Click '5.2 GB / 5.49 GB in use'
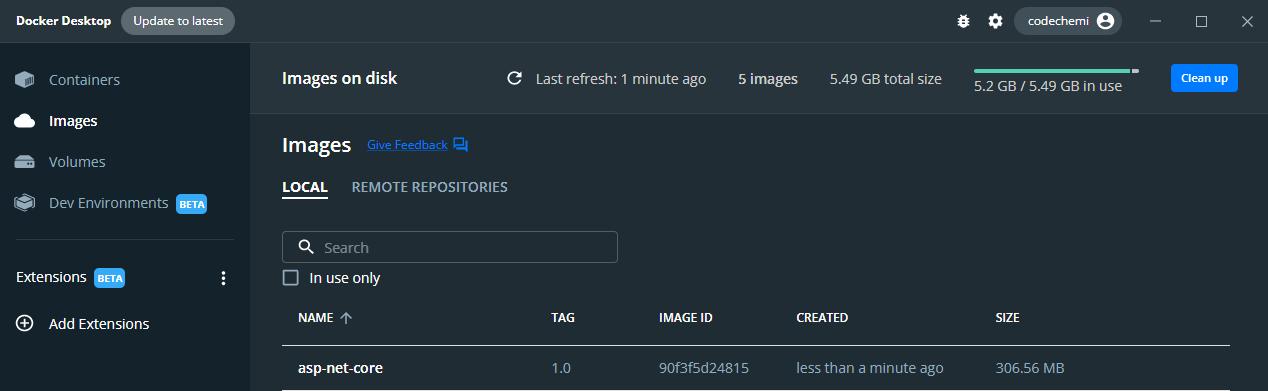The image size is (1268, 391). click(1048, 86)
